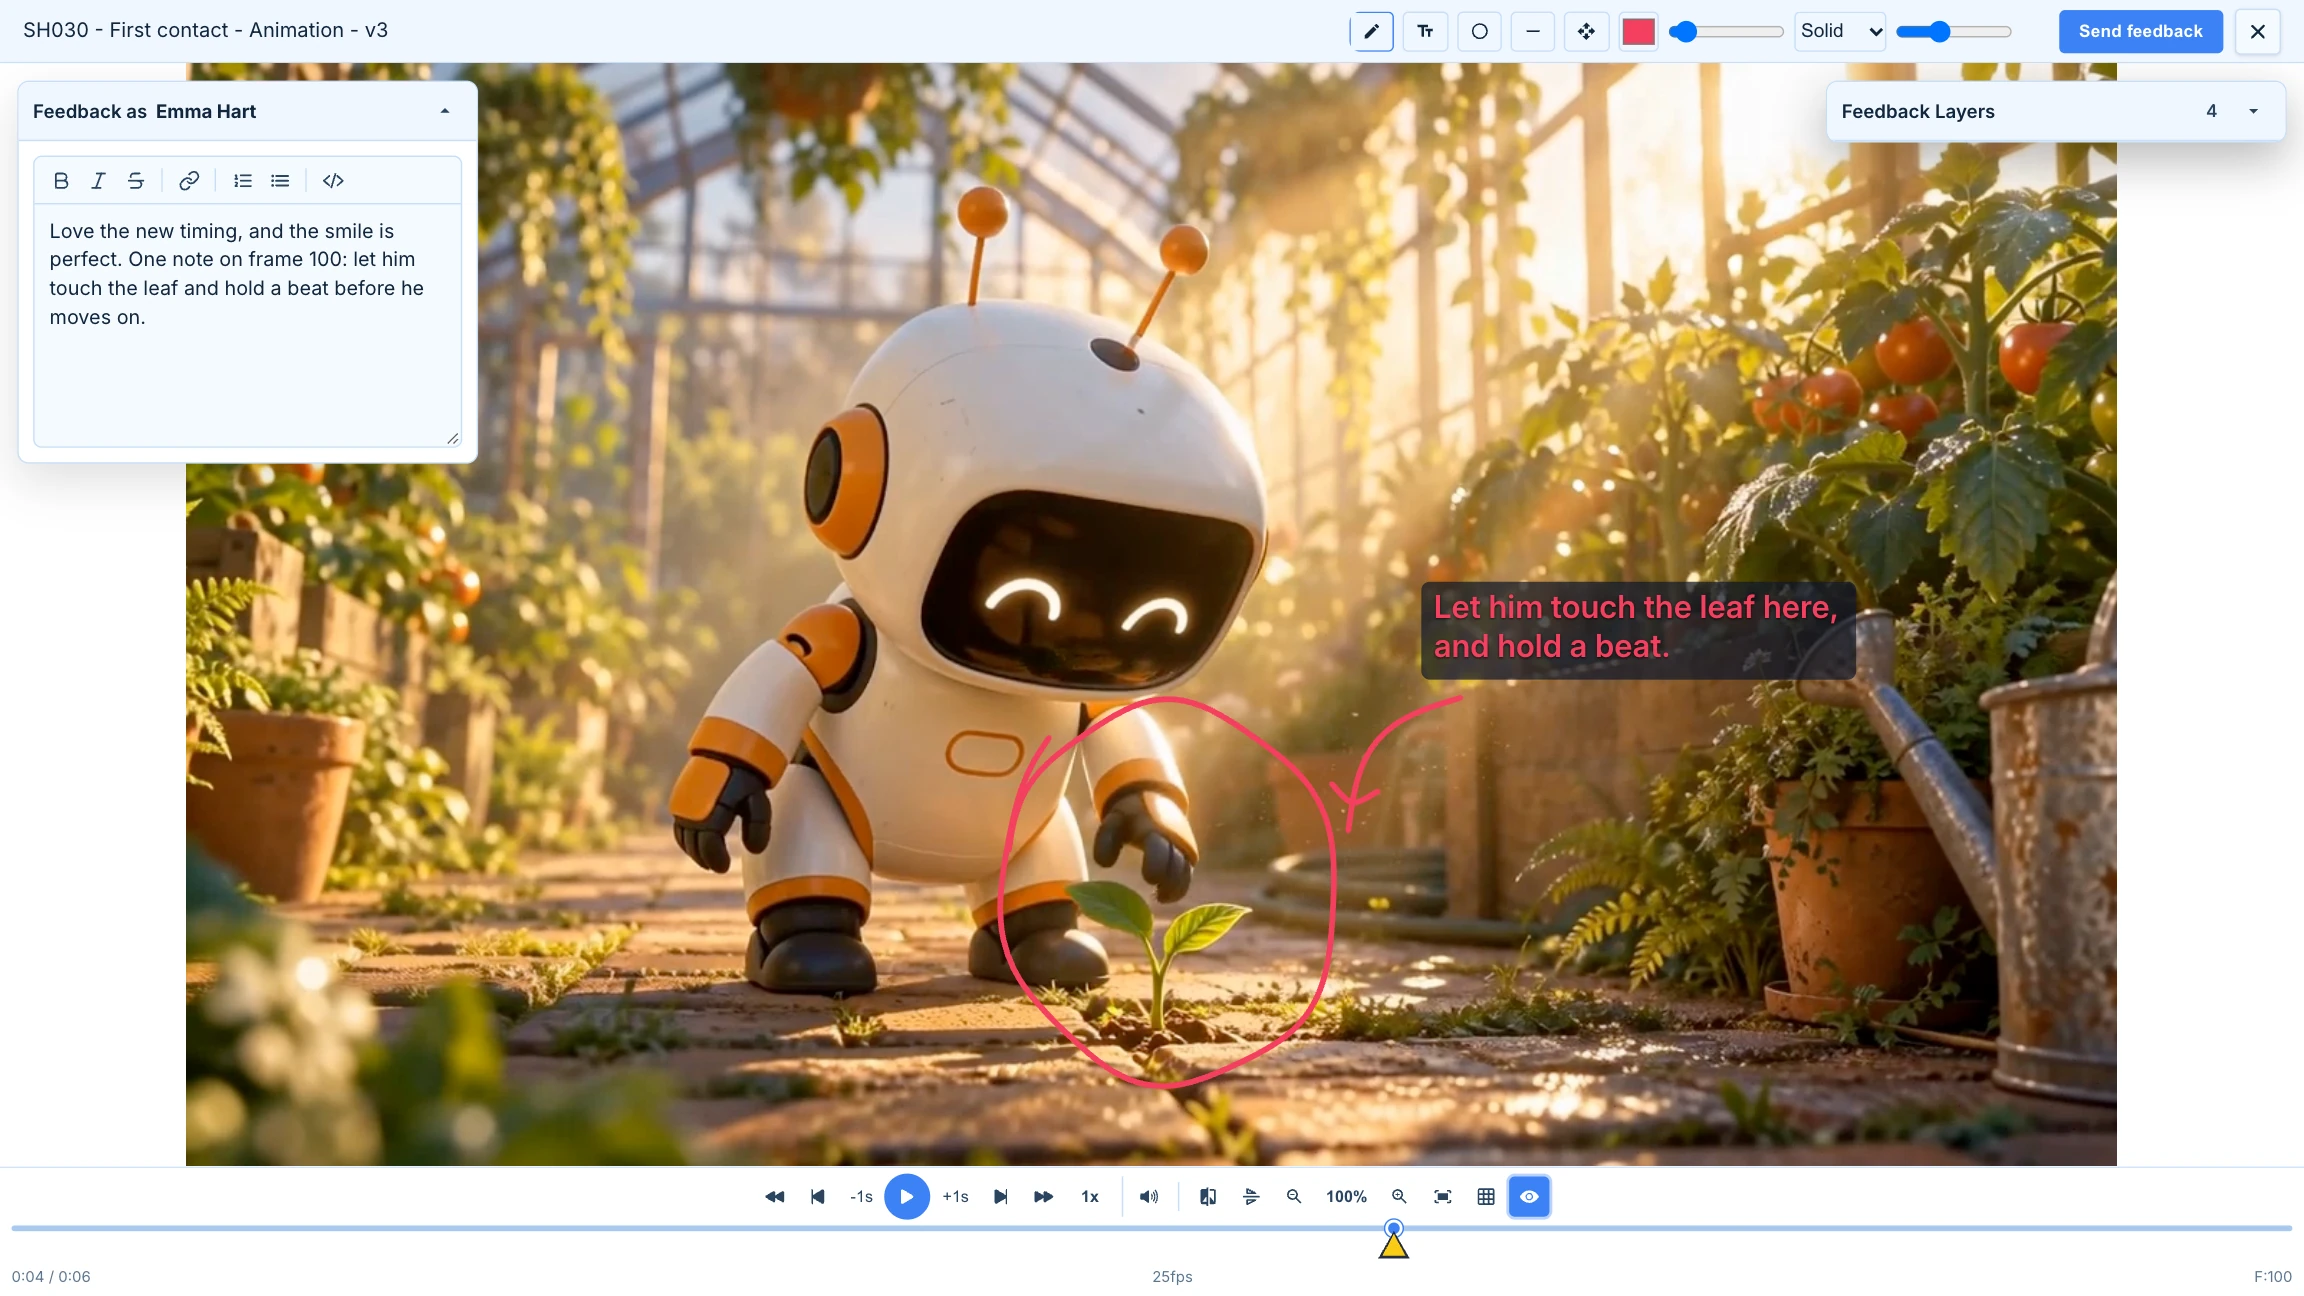Skip forward one second with +1s
Screen dimensions: 2304x1296
coord(955,1197)
